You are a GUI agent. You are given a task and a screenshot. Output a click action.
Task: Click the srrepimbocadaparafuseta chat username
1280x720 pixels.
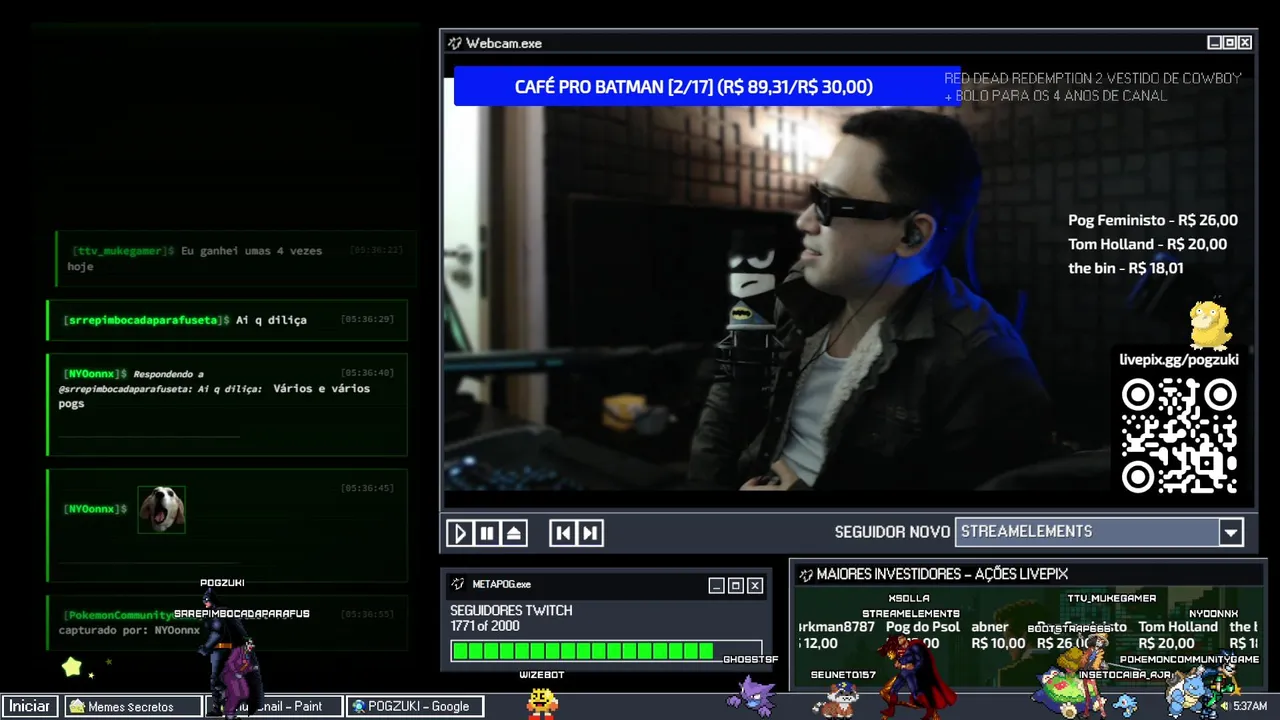click(x=145, y=320)
